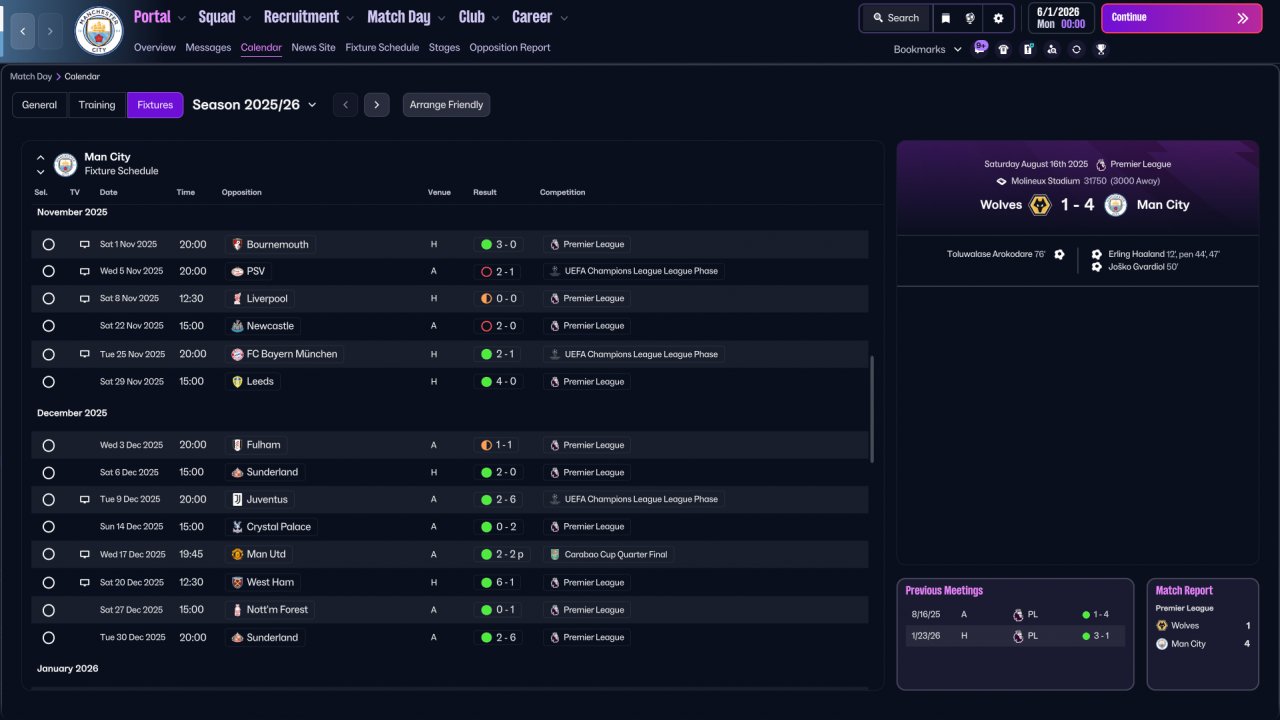Viewport: 1280px width, 720px height.
Task: Click the Leeds club crest
Action: click(x=237, y=381)
